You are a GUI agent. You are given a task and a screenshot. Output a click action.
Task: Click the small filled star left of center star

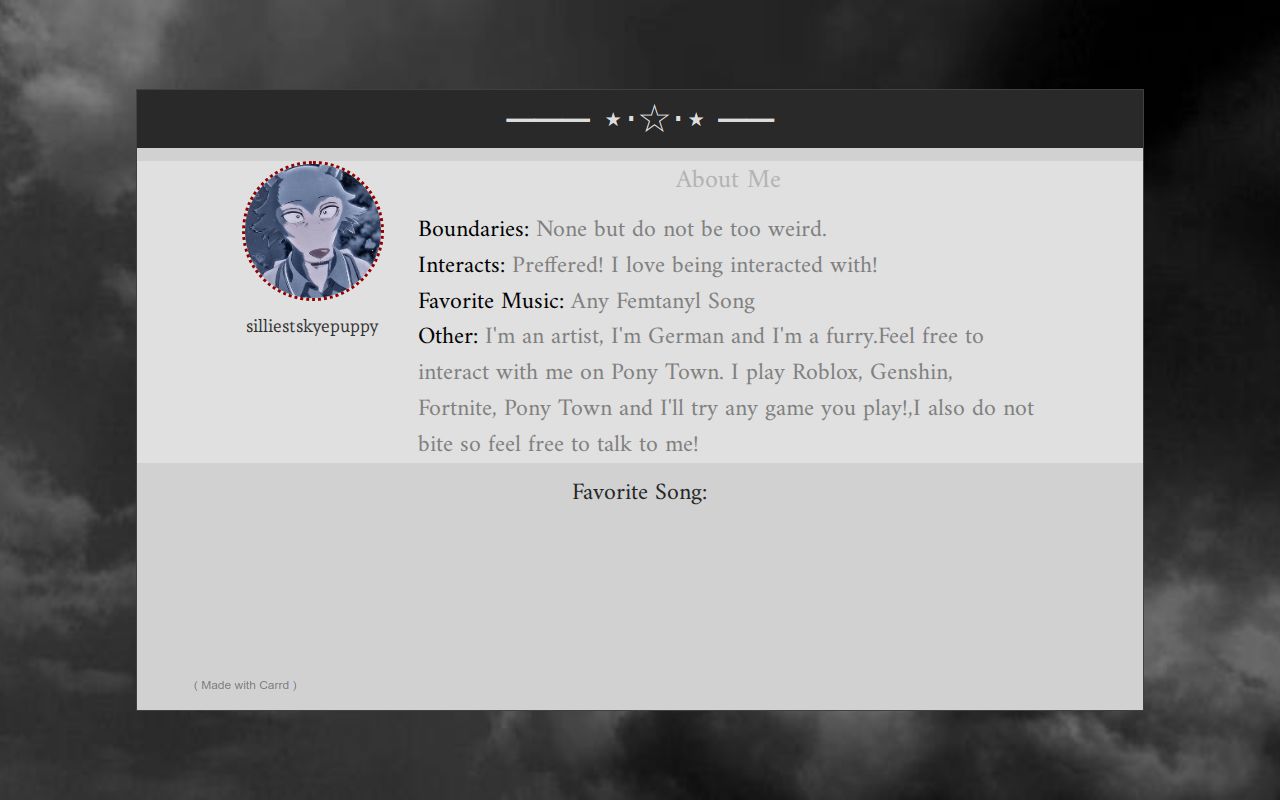point(613,120)
